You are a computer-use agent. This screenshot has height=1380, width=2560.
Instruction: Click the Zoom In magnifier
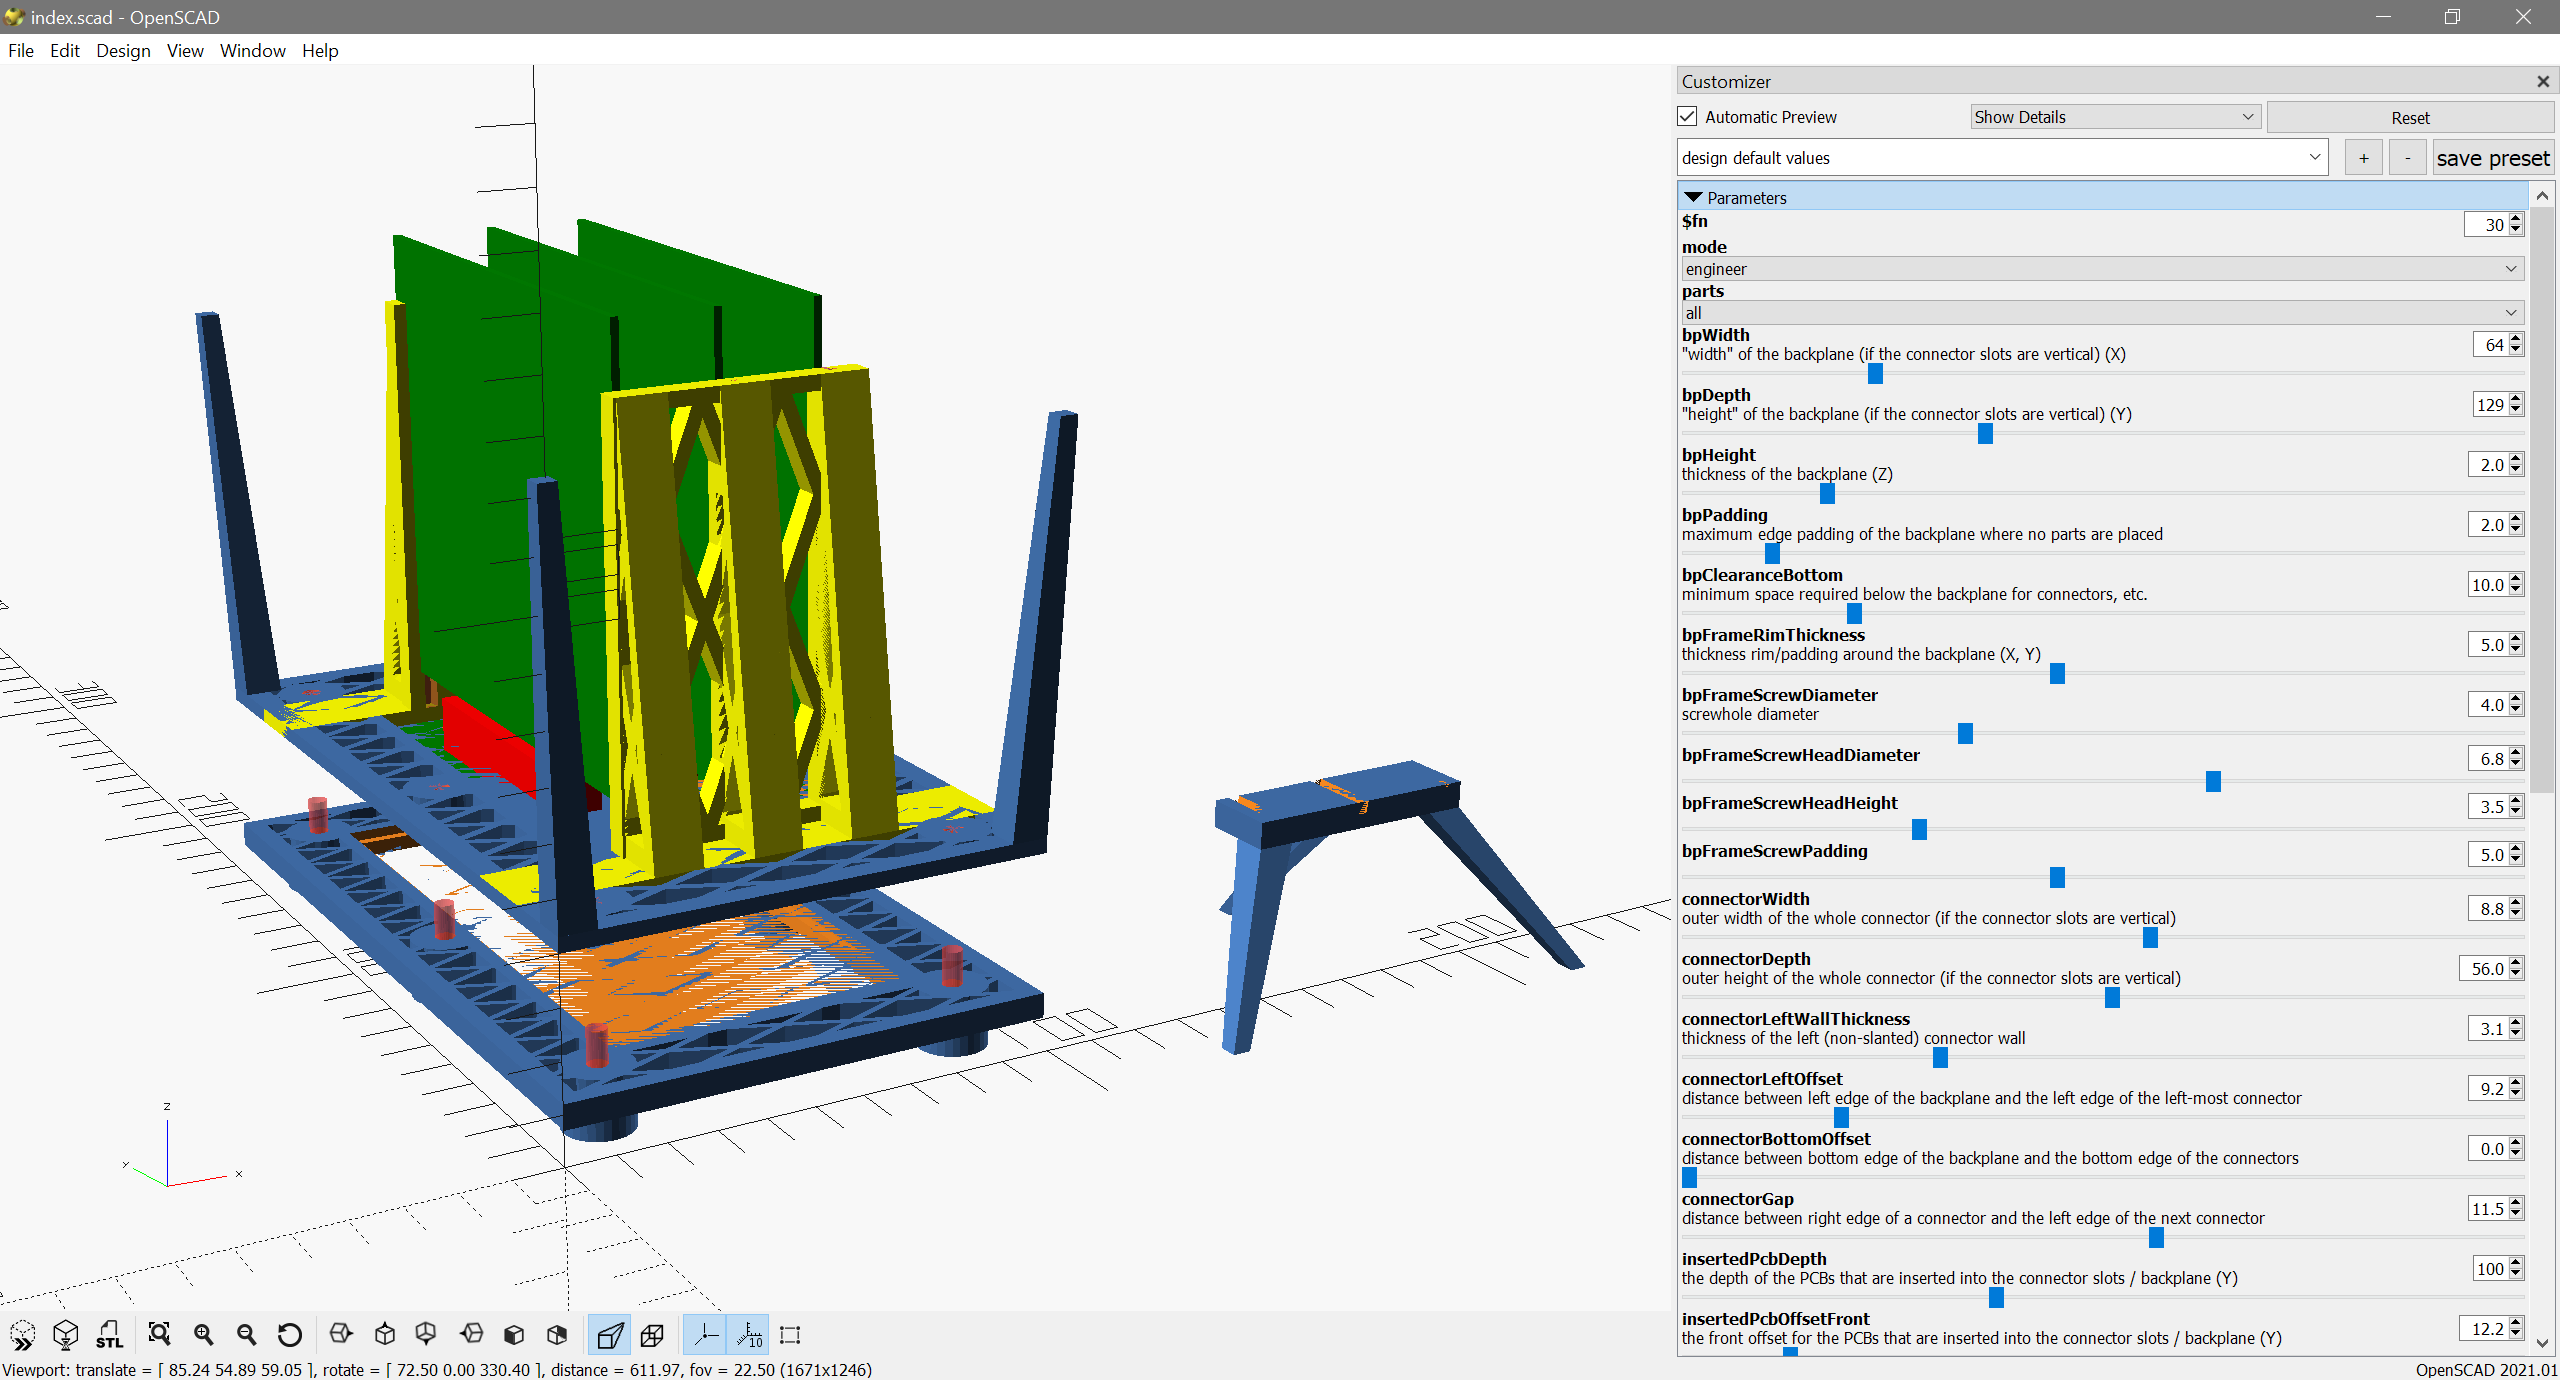click(204, 1334)
